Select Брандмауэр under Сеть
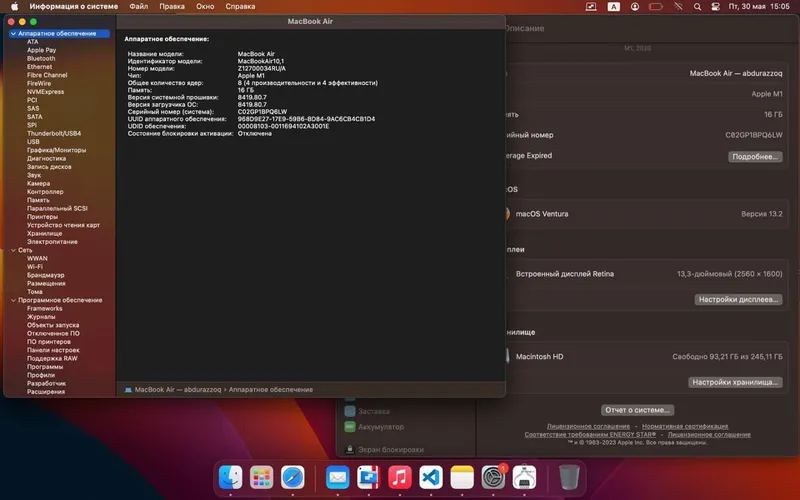 click(45, 276)
